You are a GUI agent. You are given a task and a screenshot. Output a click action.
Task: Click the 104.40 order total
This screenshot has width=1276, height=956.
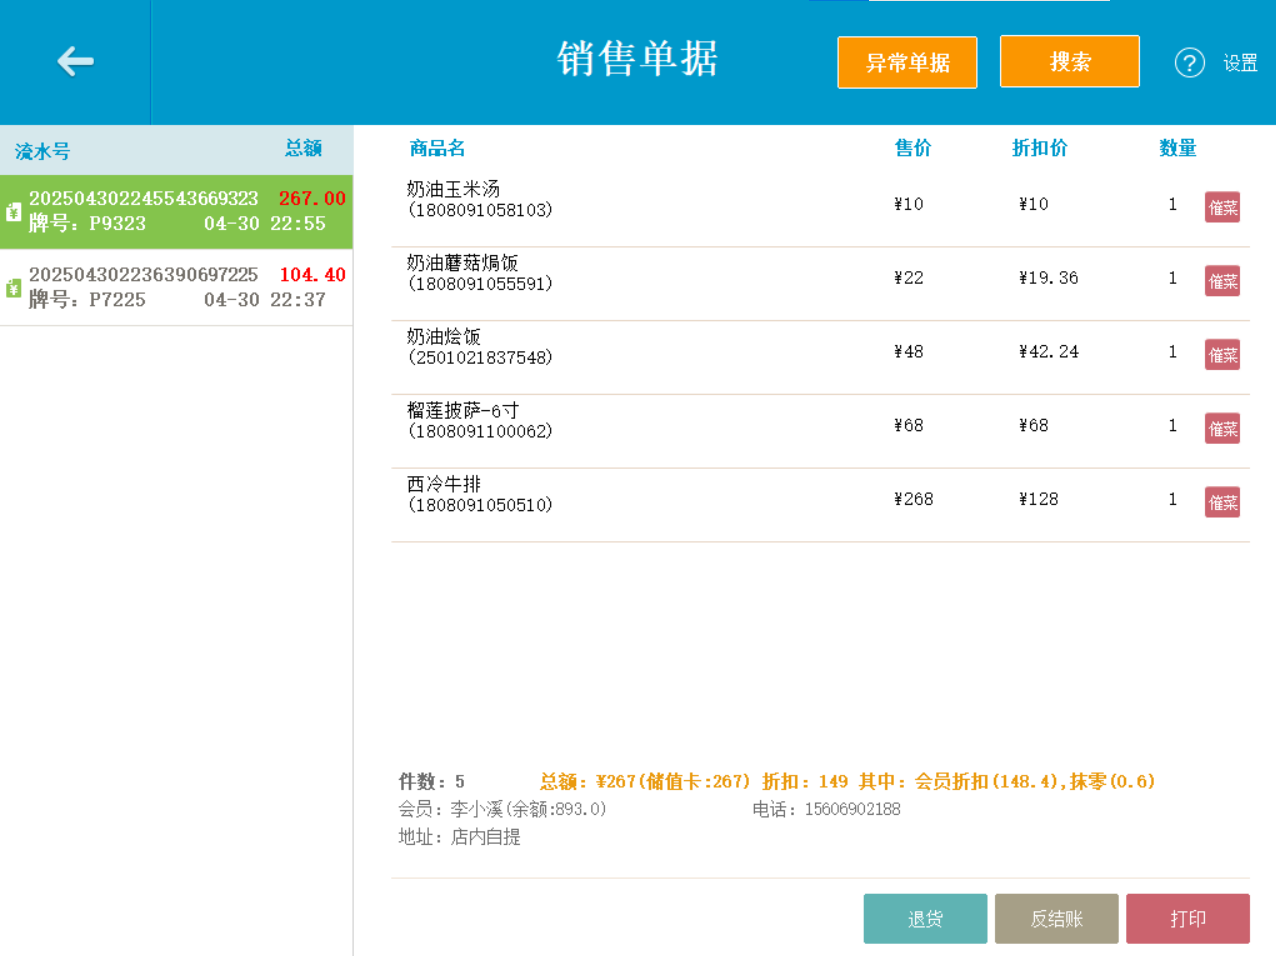[312, 274]
